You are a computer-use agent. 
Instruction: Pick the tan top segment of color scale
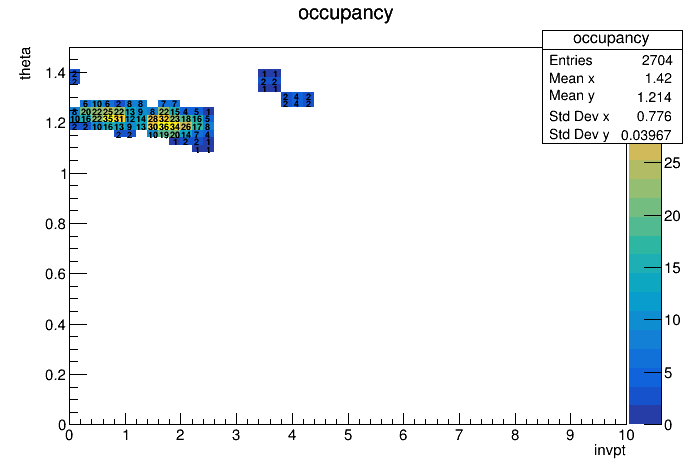point(645,151)
